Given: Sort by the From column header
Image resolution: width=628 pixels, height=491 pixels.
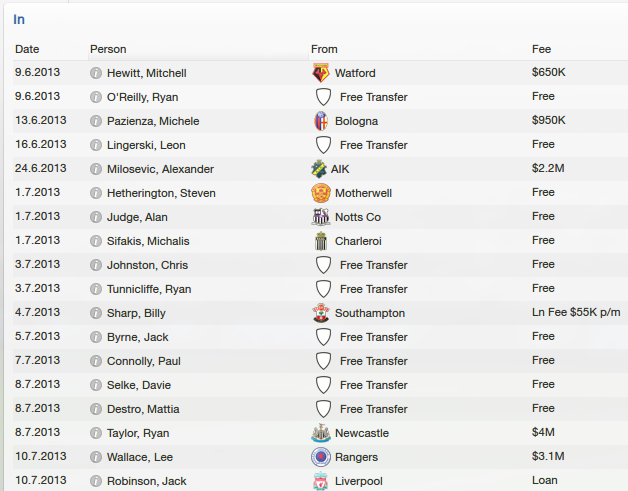Looking at the screenshot, I should [x=324, y=49].
